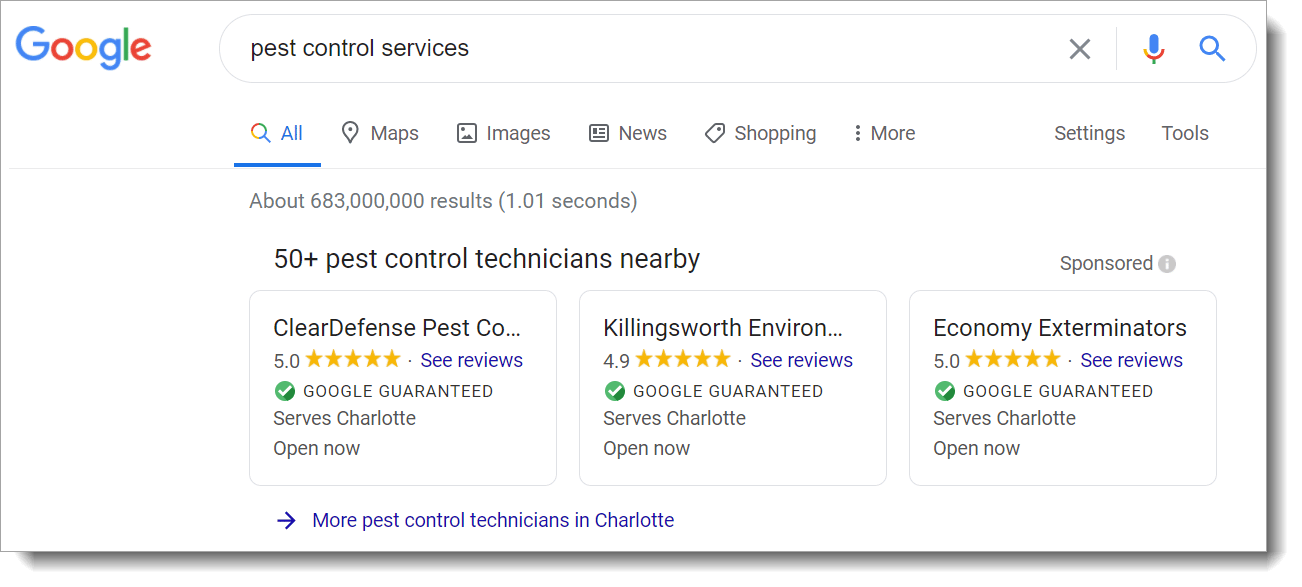Start voice search with the microphone icon
The width and height of the screenshot is (1302, 587).
1154,49
